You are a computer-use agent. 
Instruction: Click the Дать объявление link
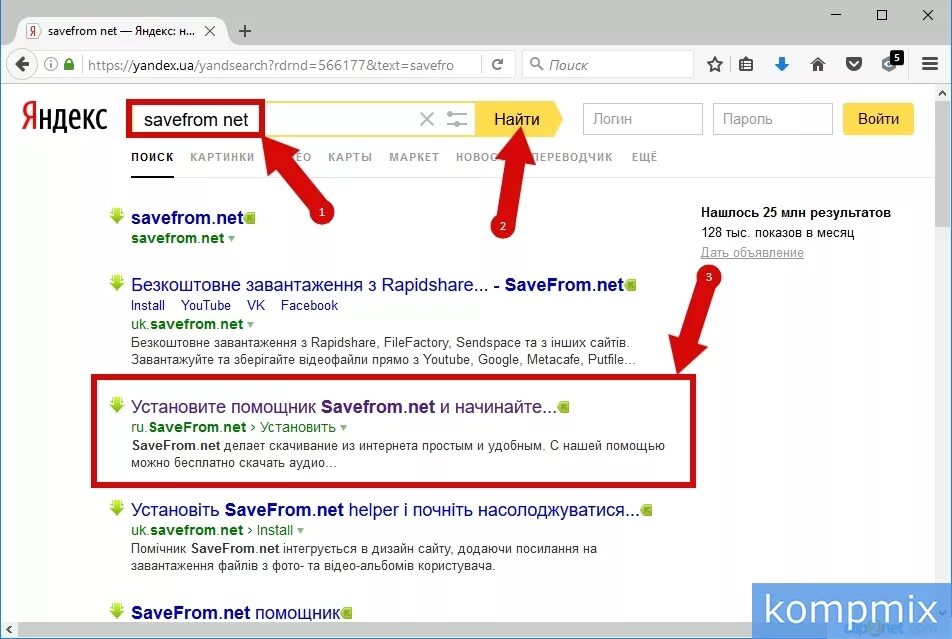(752, 253)
